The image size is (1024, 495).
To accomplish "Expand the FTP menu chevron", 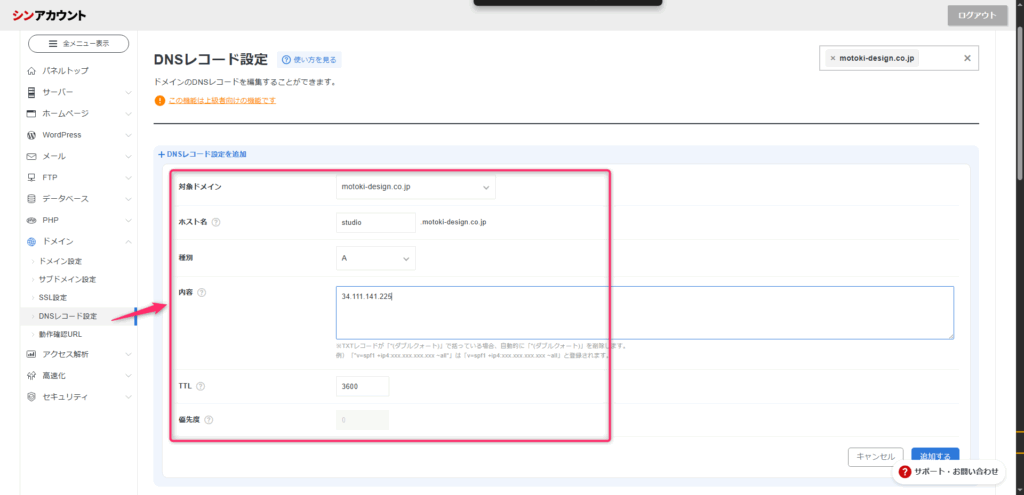I will (128, 178).
